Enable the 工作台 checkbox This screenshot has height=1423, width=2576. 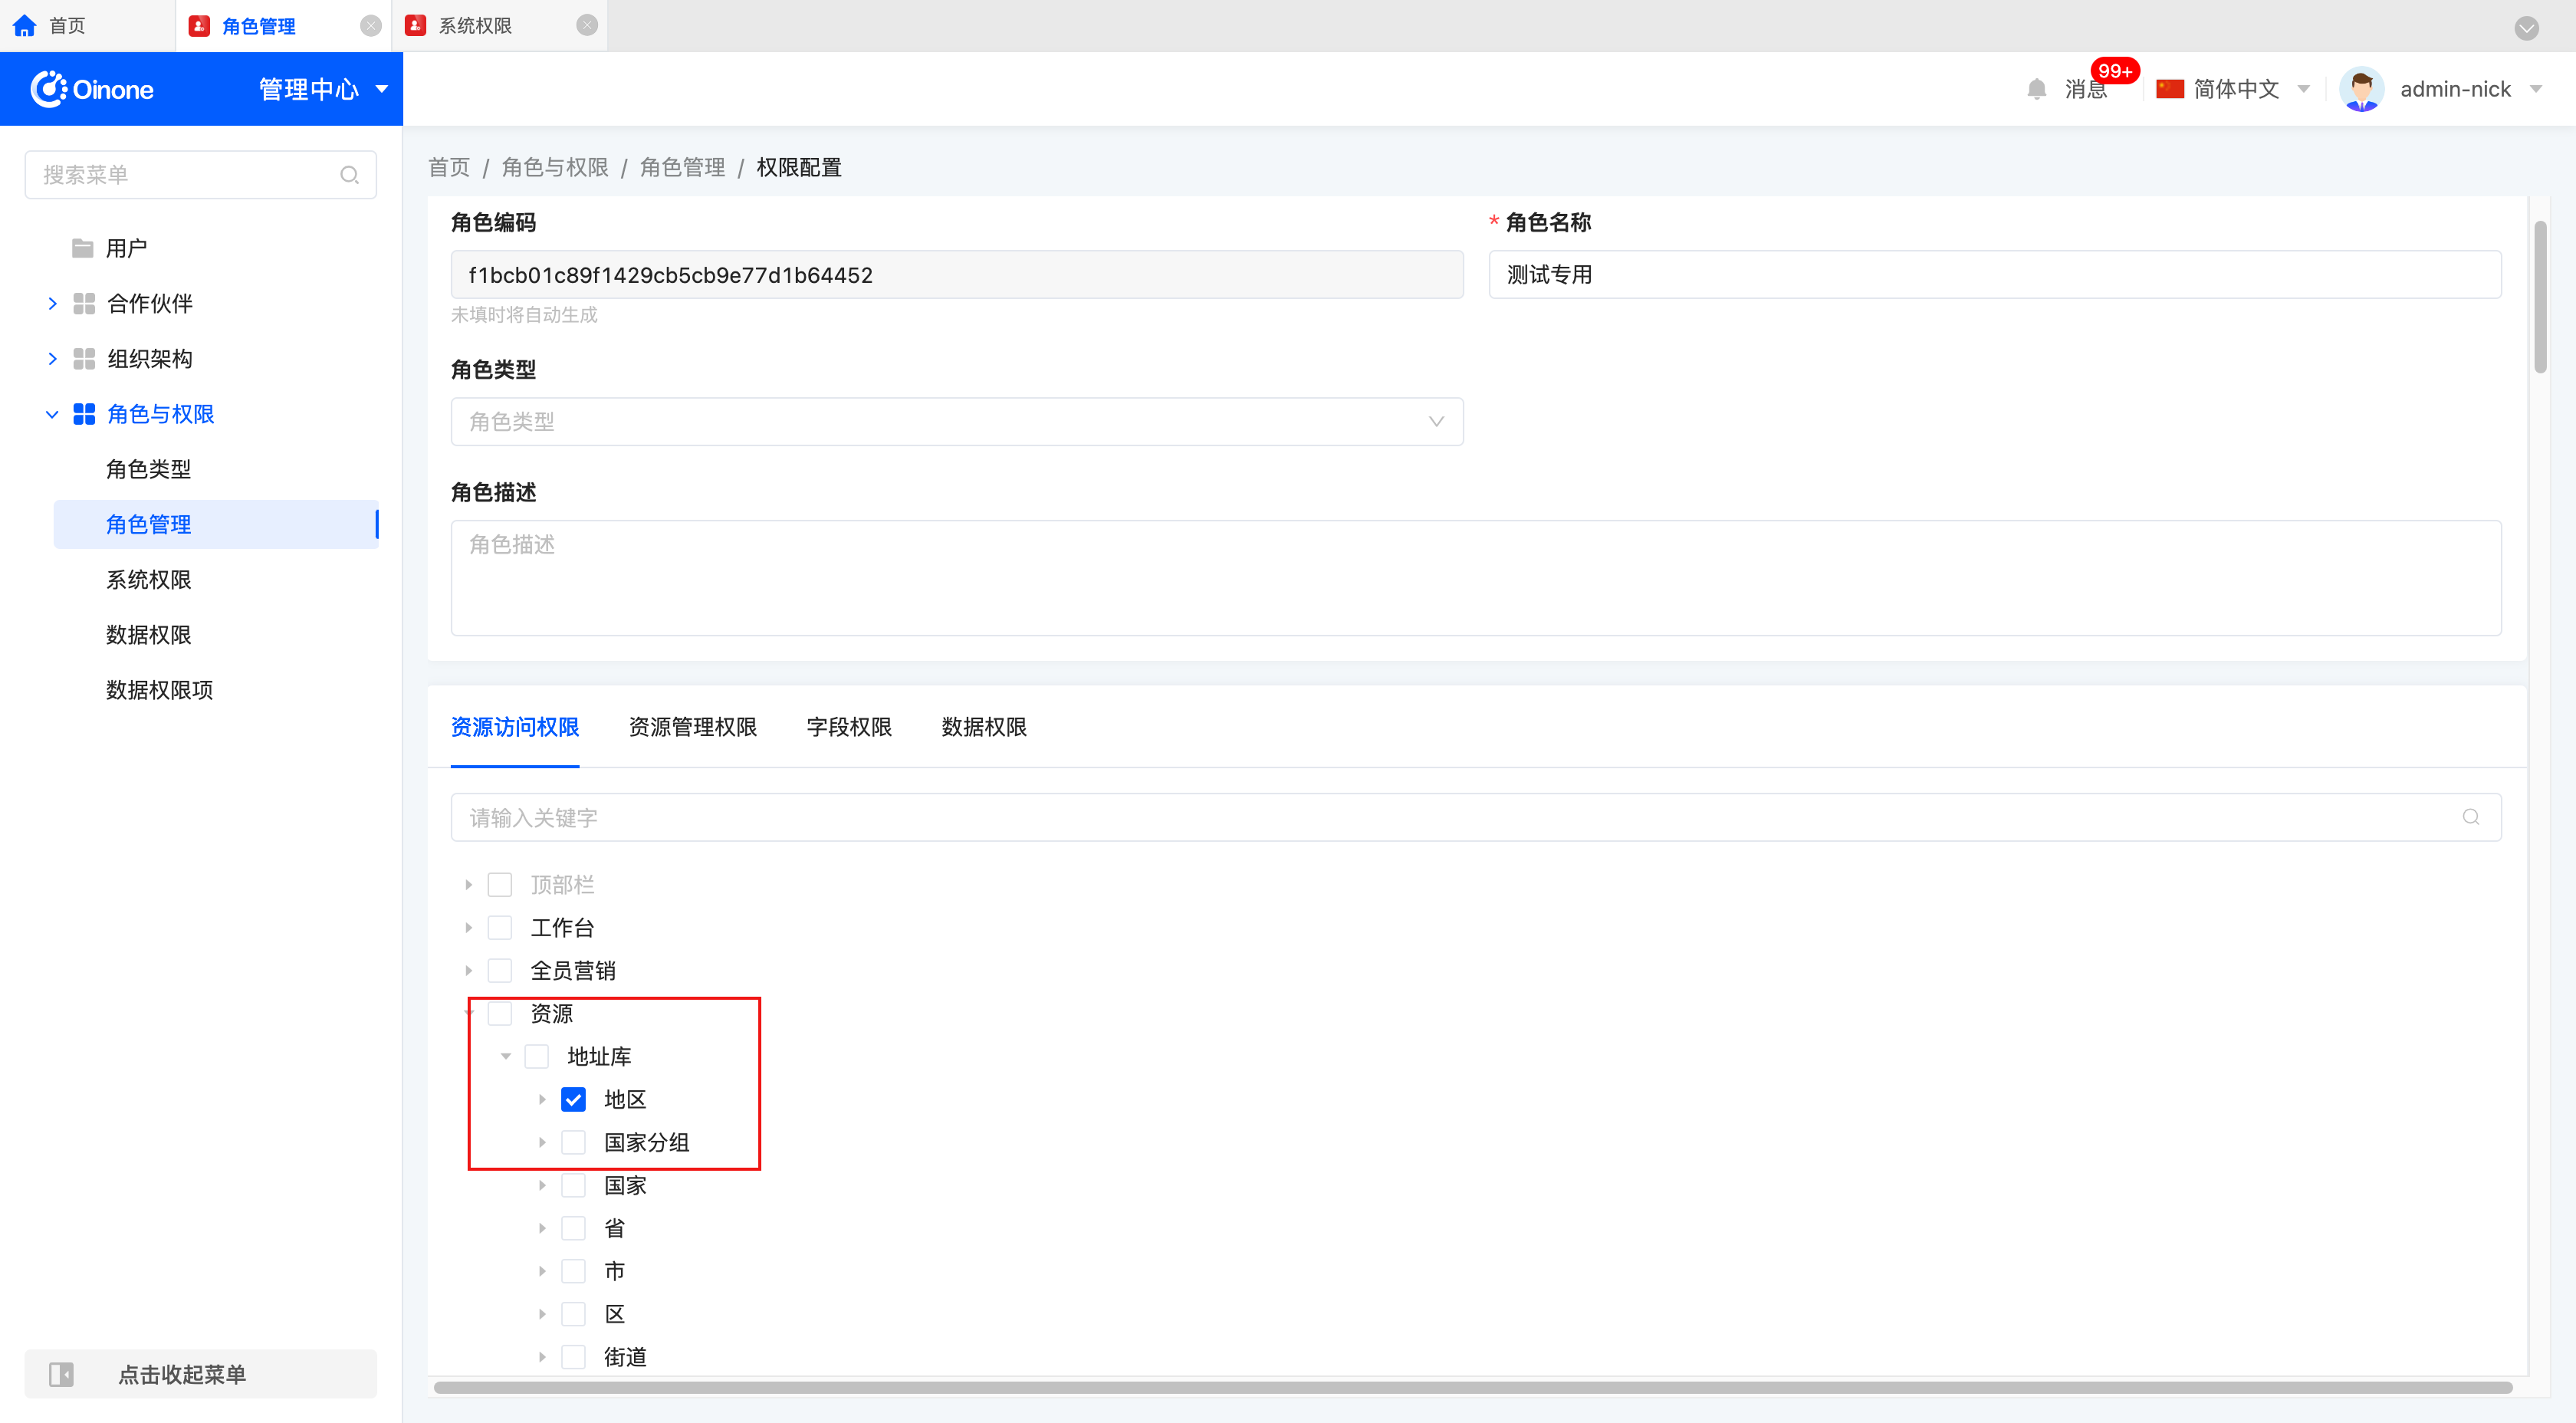[x=500, y=927]
